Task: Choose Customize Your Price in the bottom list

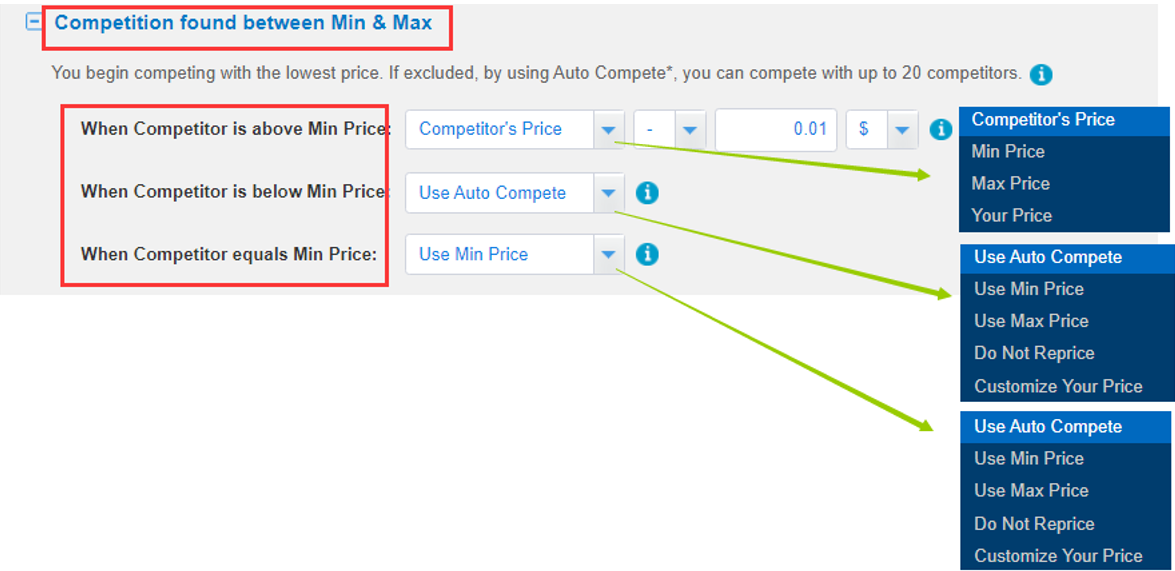Action: click(x=1058, y=556)
